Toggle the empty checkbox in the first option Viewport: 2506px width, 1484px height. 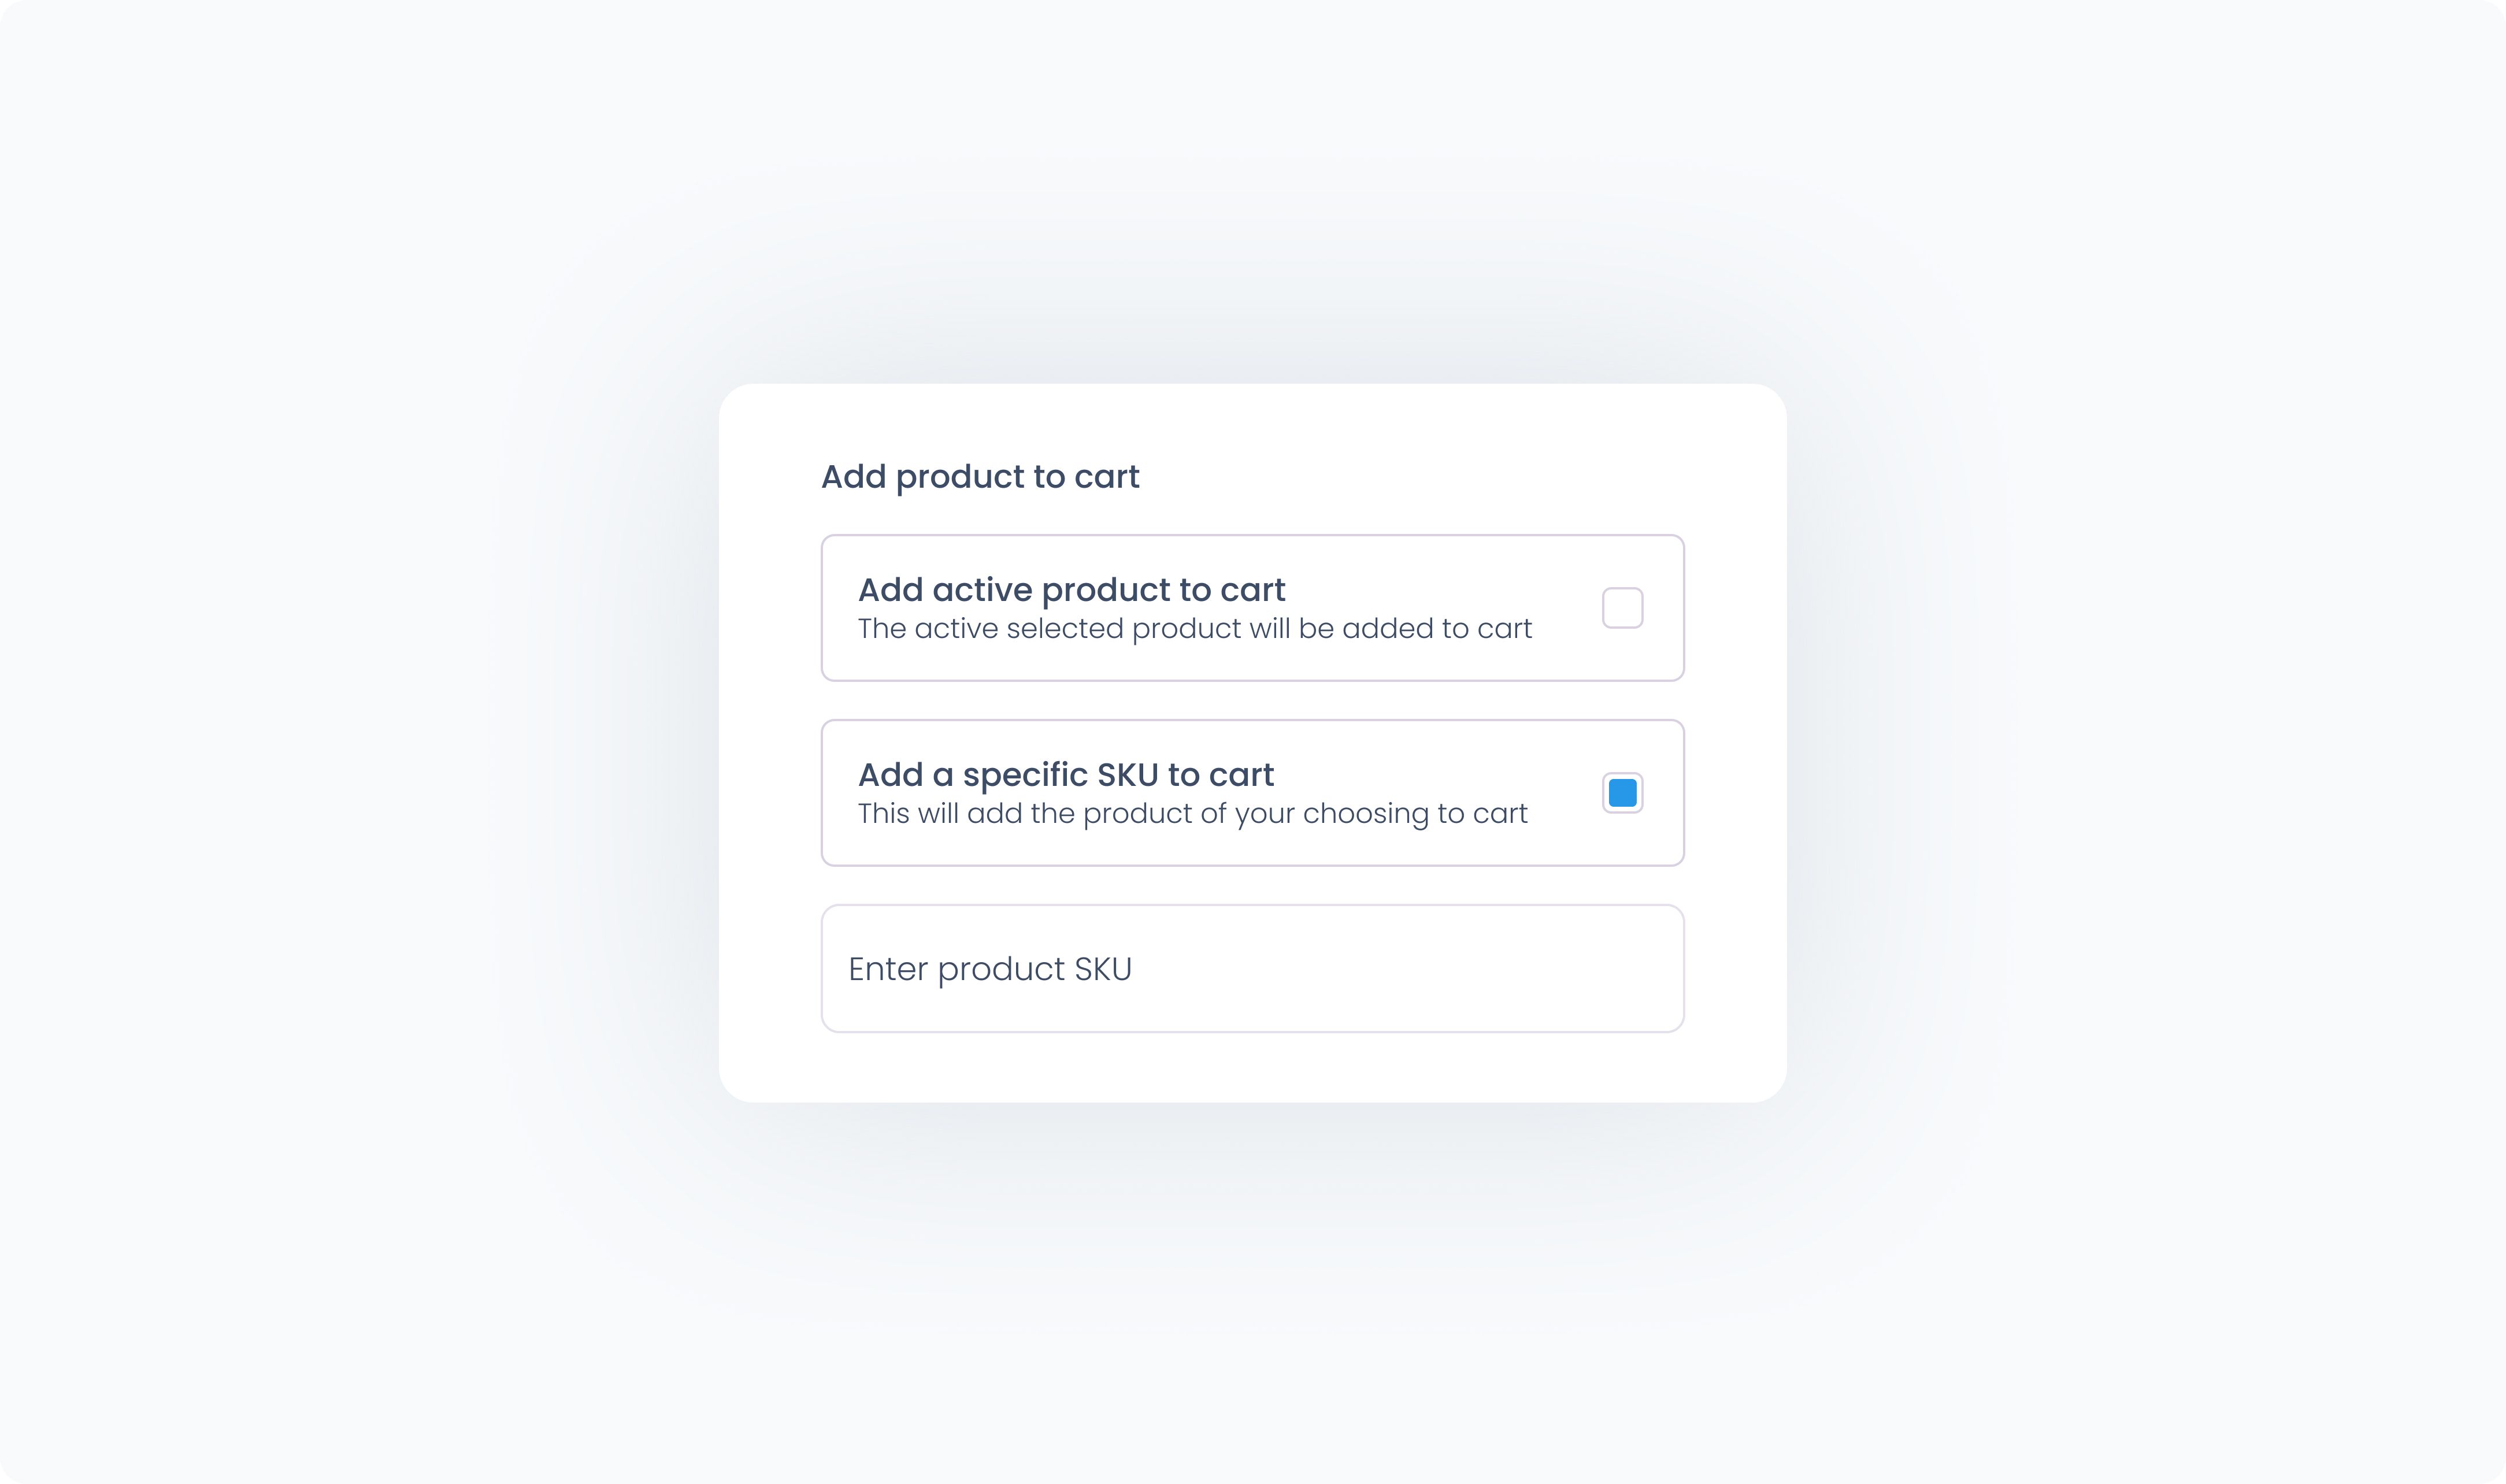coord(1622,608)
